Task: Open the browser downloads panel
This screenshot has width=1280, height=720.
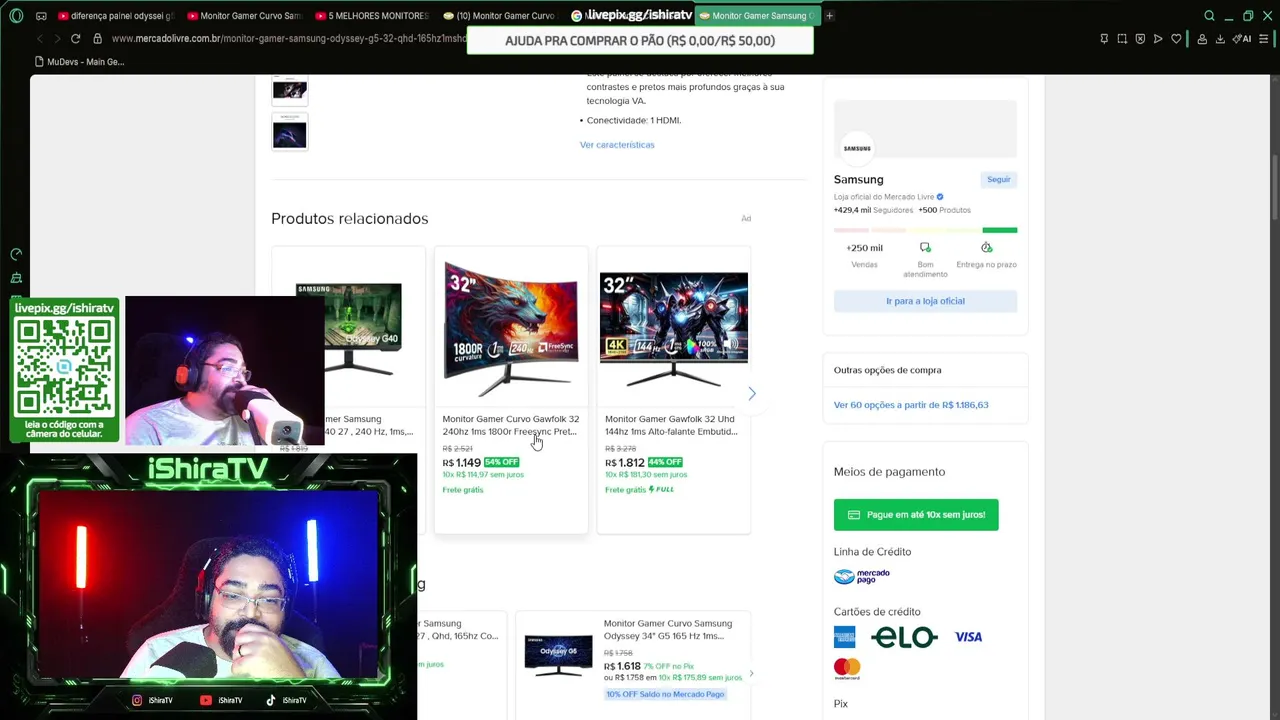Action: [x=1221, y=39]
